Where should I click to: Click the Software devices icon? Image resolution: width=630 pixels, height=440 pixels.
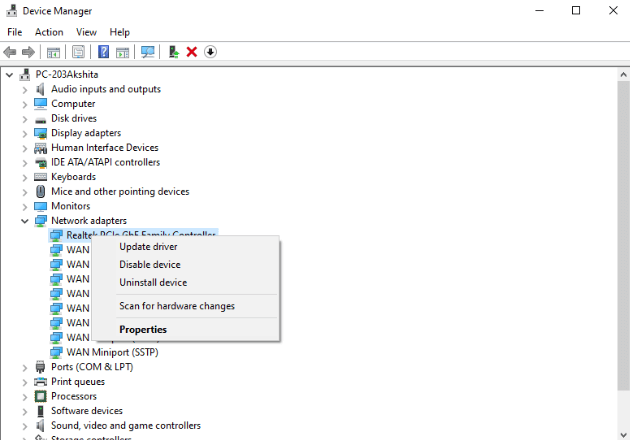pos(40,411)
